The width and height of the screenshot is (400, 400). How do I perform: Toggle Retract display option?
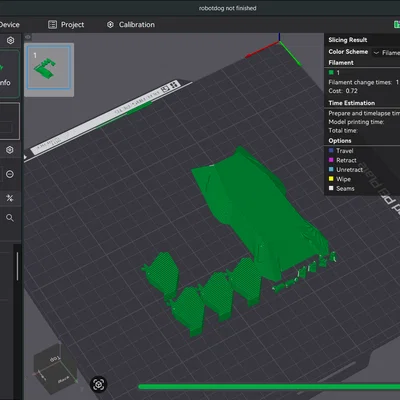(x=342, y=160)
